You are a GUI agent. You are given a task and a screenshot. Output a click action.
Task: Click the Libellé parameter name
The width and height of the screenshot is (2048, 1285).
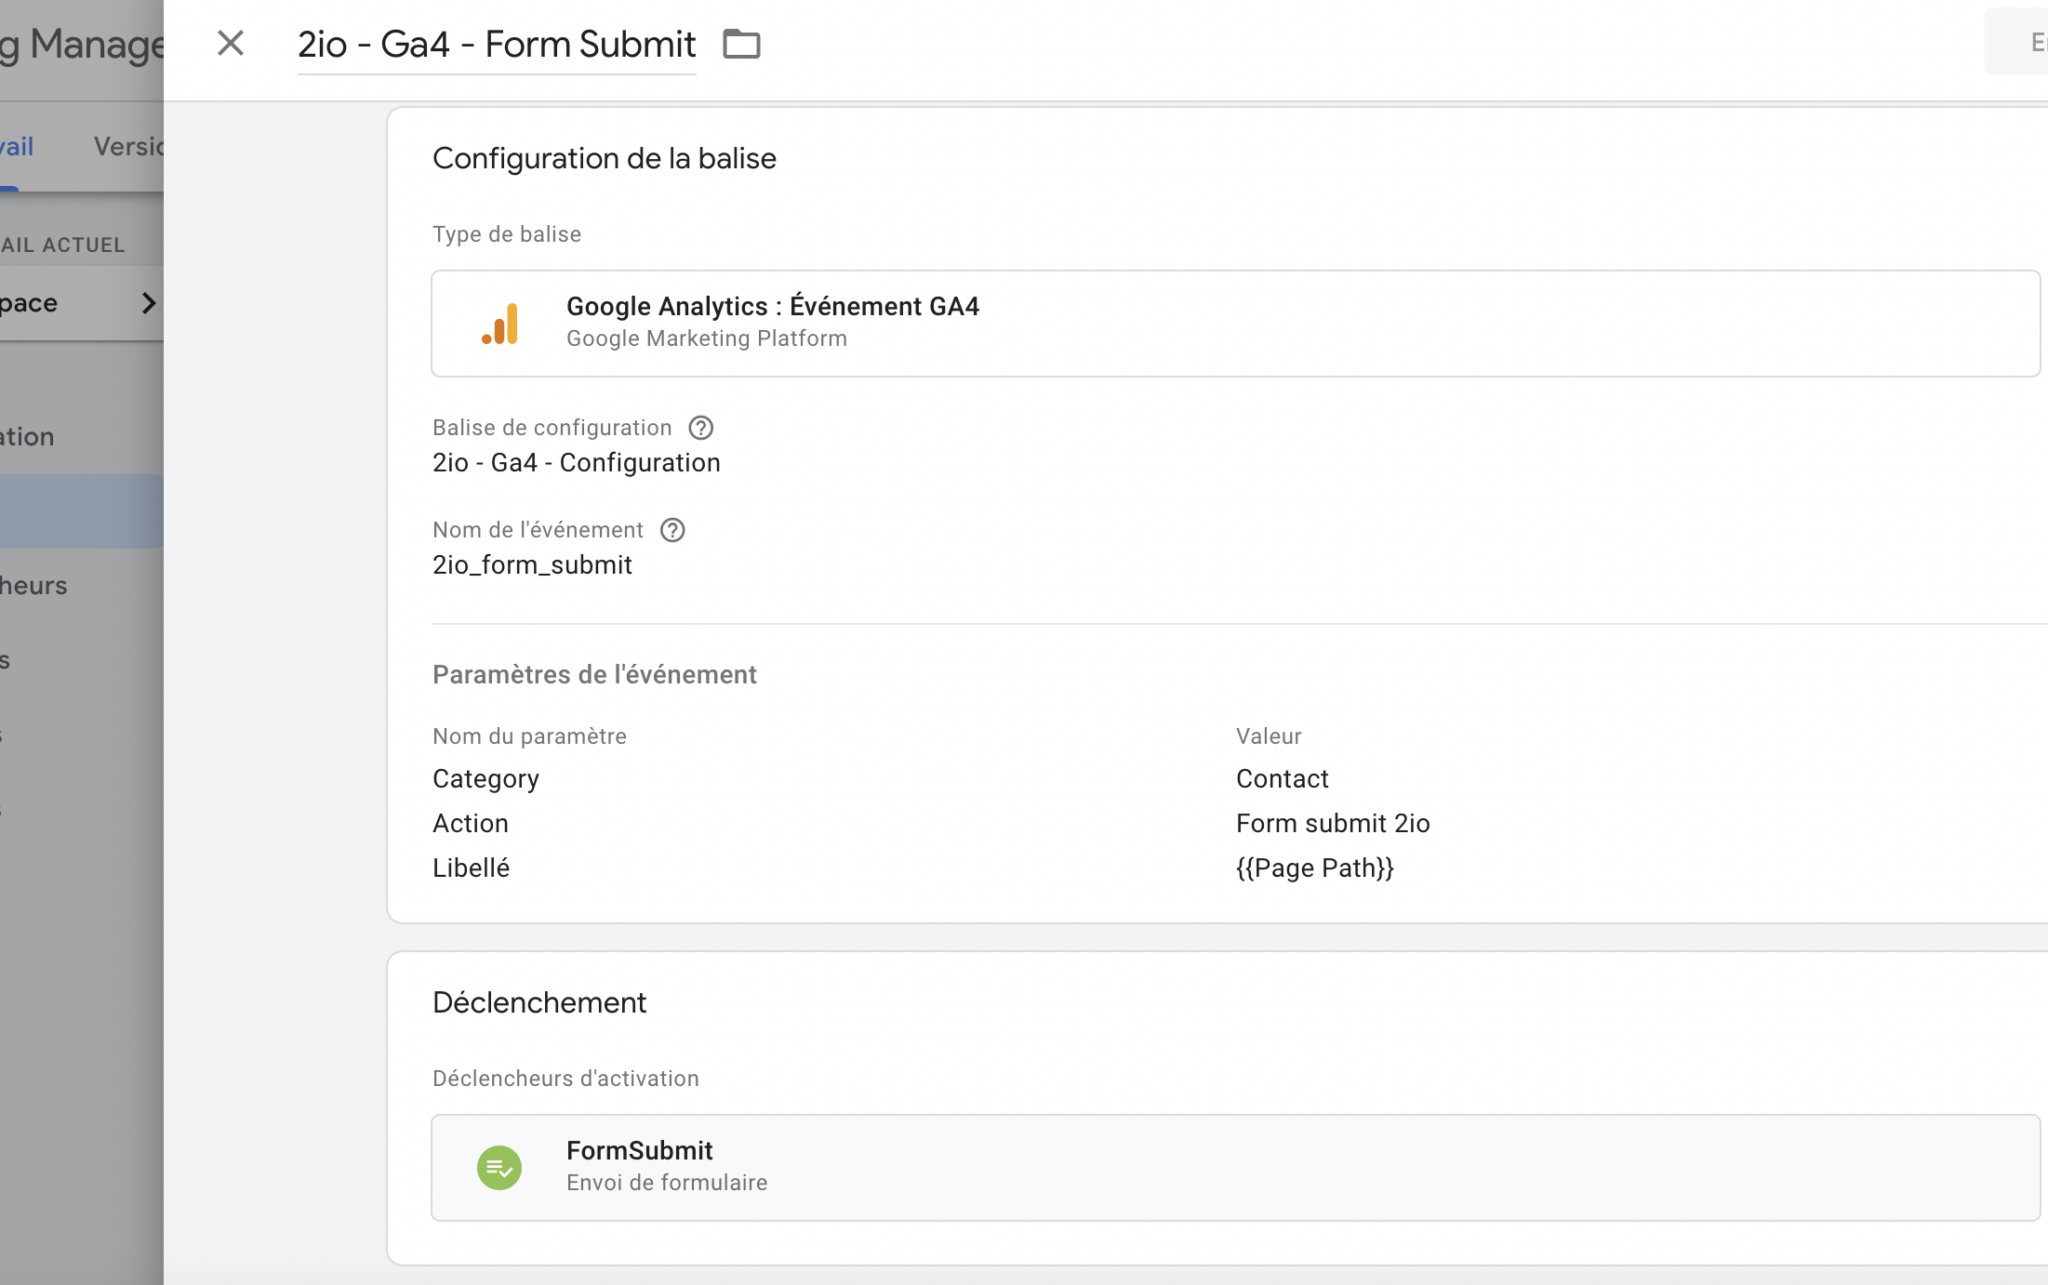click(471, 868)
